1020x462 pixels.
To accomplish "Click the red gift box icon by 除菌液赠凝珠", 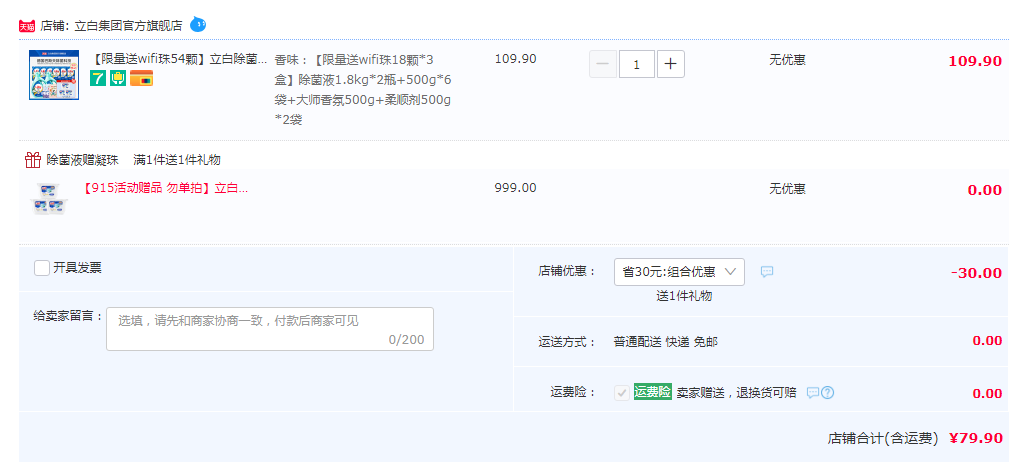I will pyautogui.click(x=33, y=159).
